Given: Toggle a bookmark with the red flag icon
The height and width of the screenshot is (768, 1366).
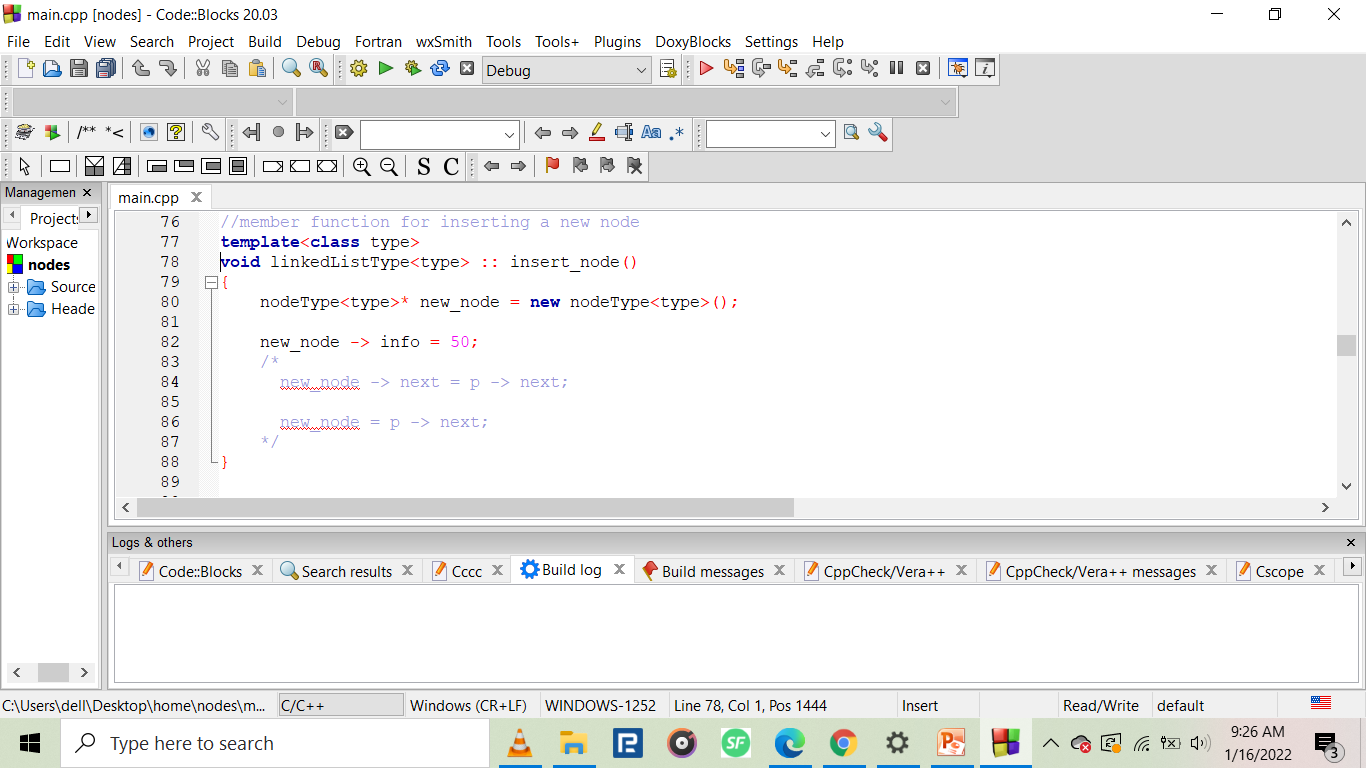Looking at the screenshot, I should pos(551,167).
